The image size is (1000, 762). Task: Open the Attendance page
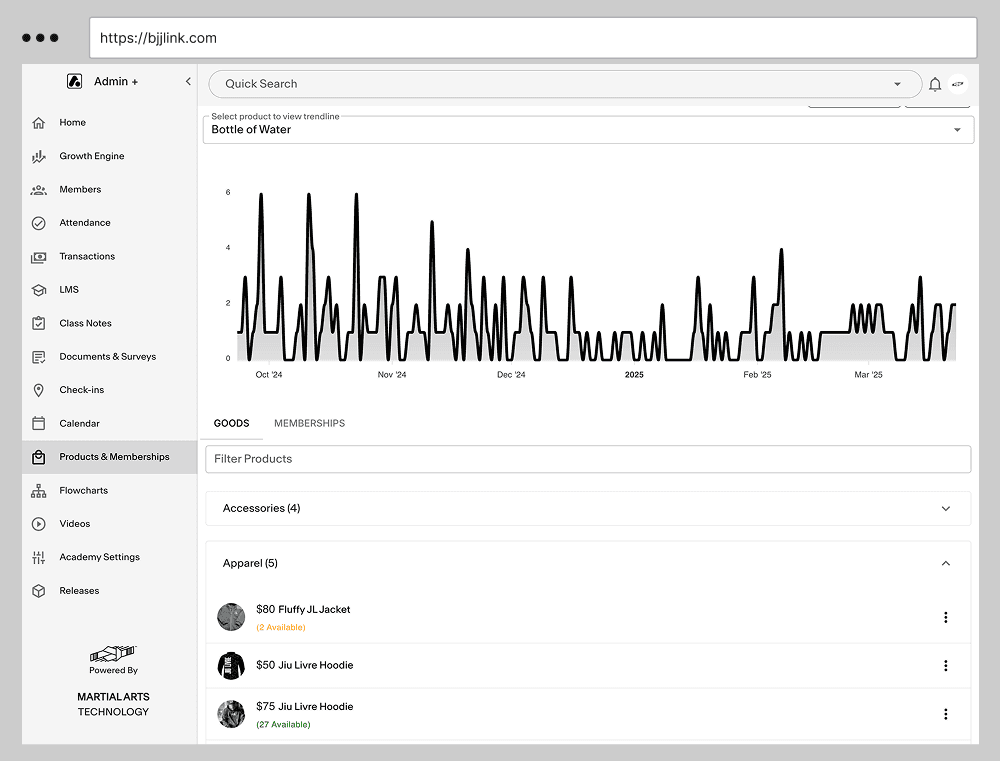click(85, 222)
